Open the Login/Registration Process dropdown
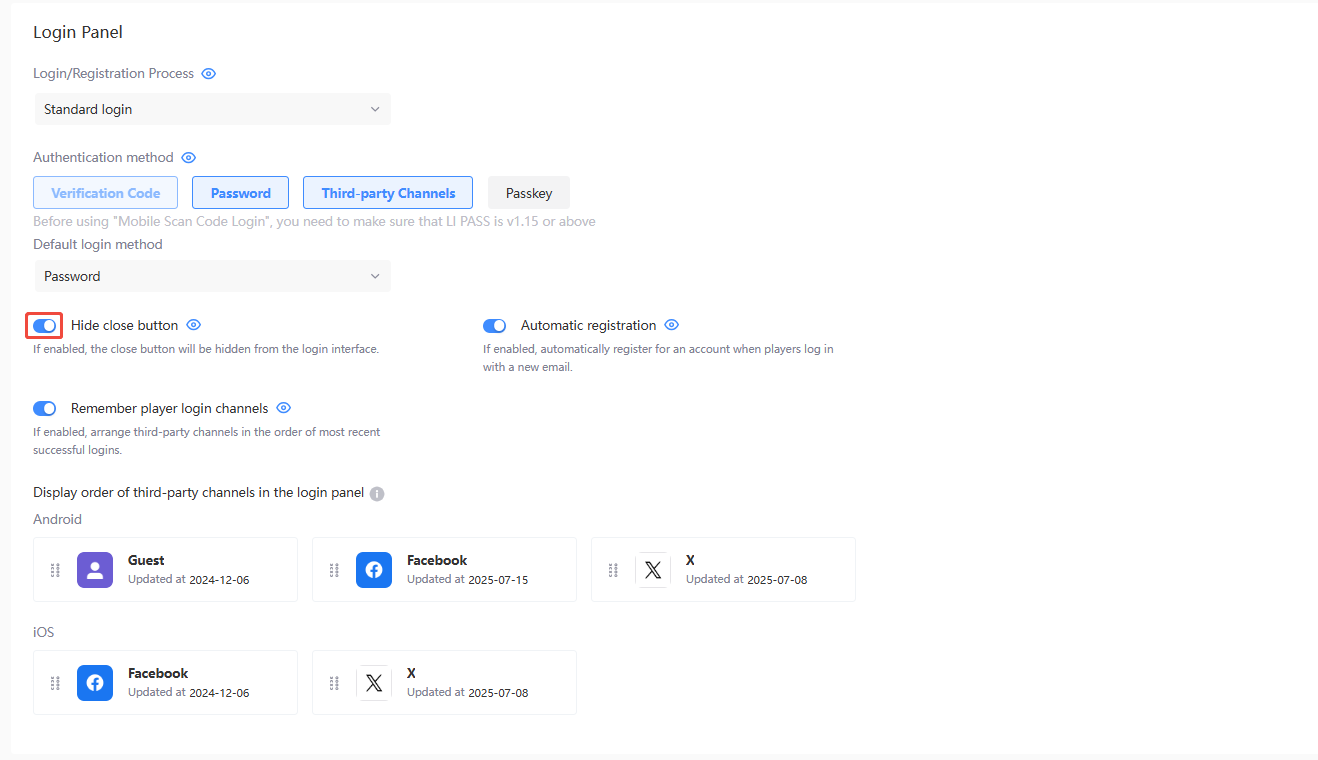 (x=212, y=108)
